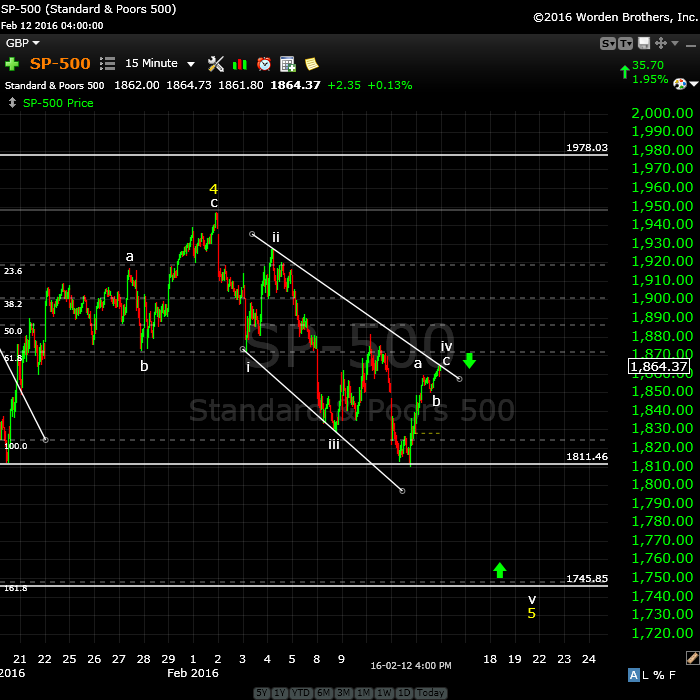Open the GBP dropdown
The width and height of the screenshot is (700, 700).
tap(22, 43)
